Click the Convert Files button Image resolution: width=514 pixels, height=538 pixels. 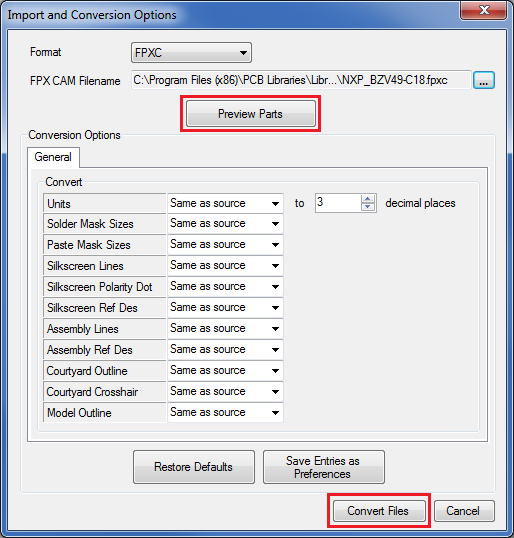pyautogui.click(x=379, y=511)
